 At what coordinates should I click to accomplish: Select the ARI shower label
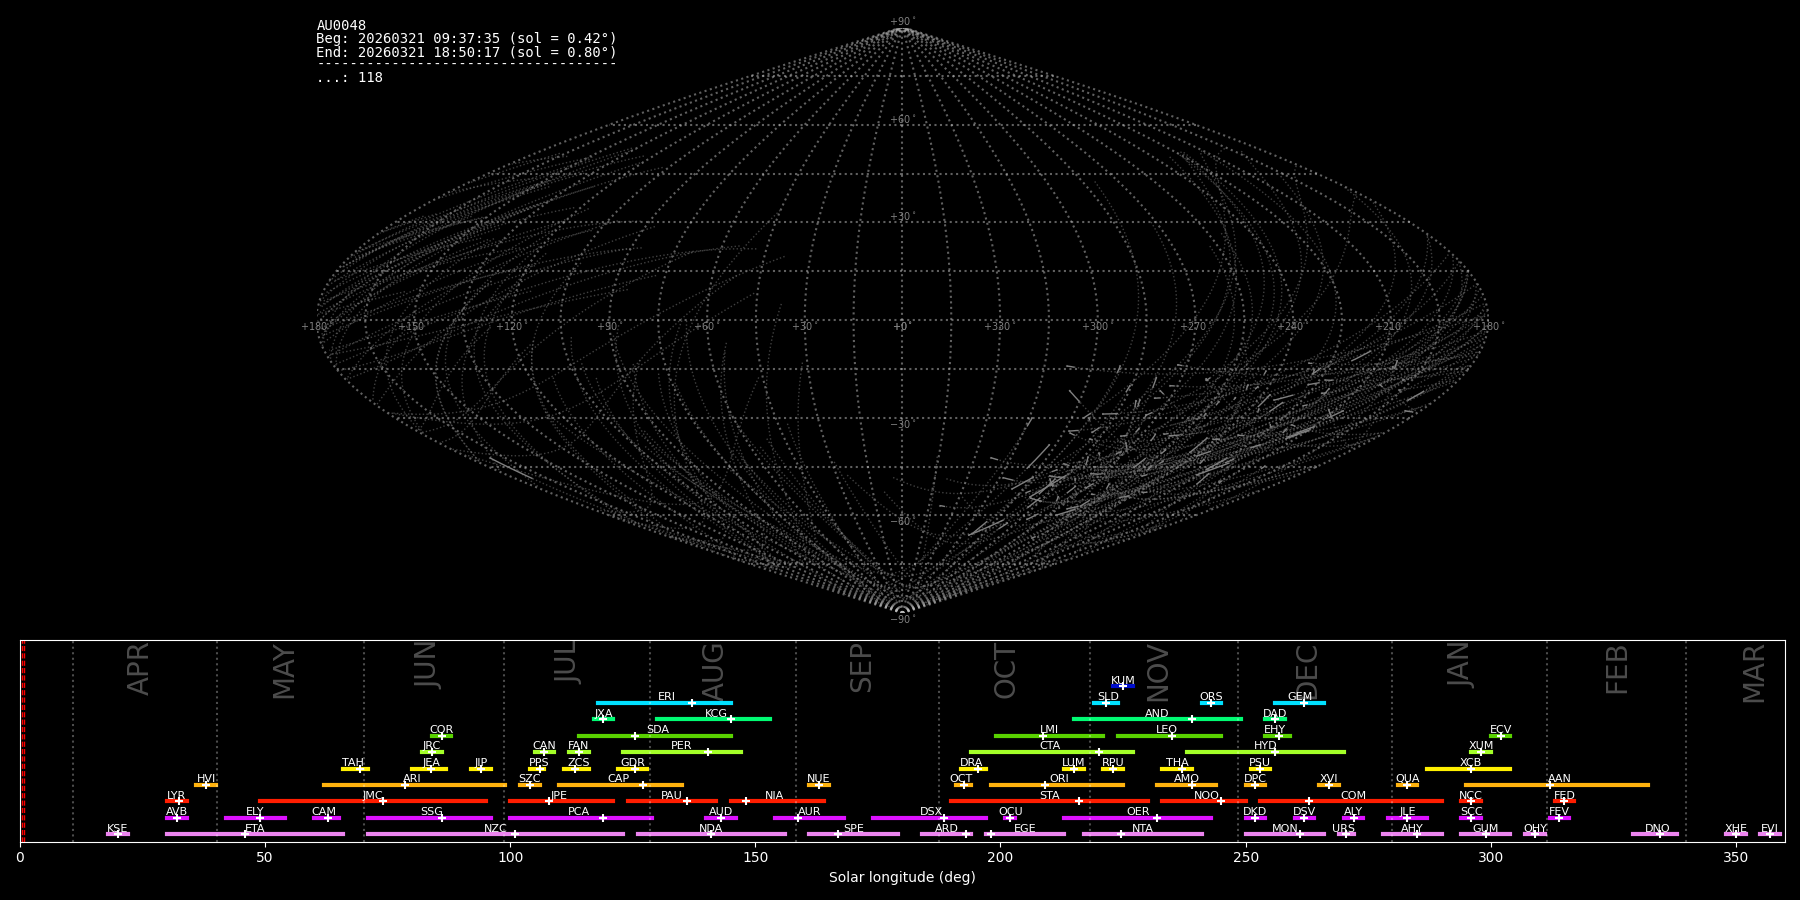pos(412,779)
